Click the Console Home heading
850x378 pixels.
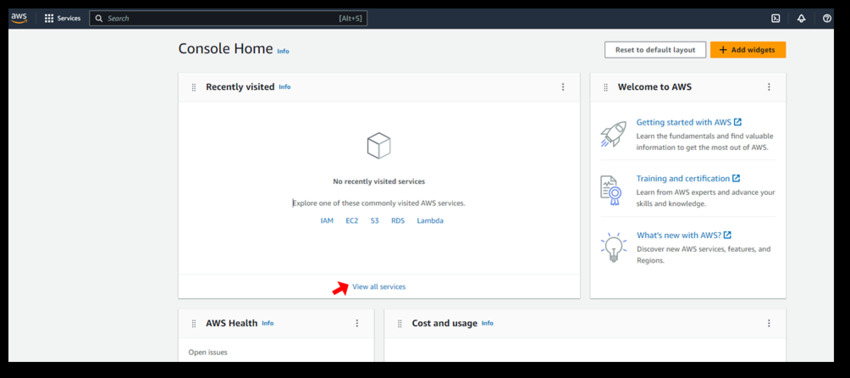(x=226, y=49)
